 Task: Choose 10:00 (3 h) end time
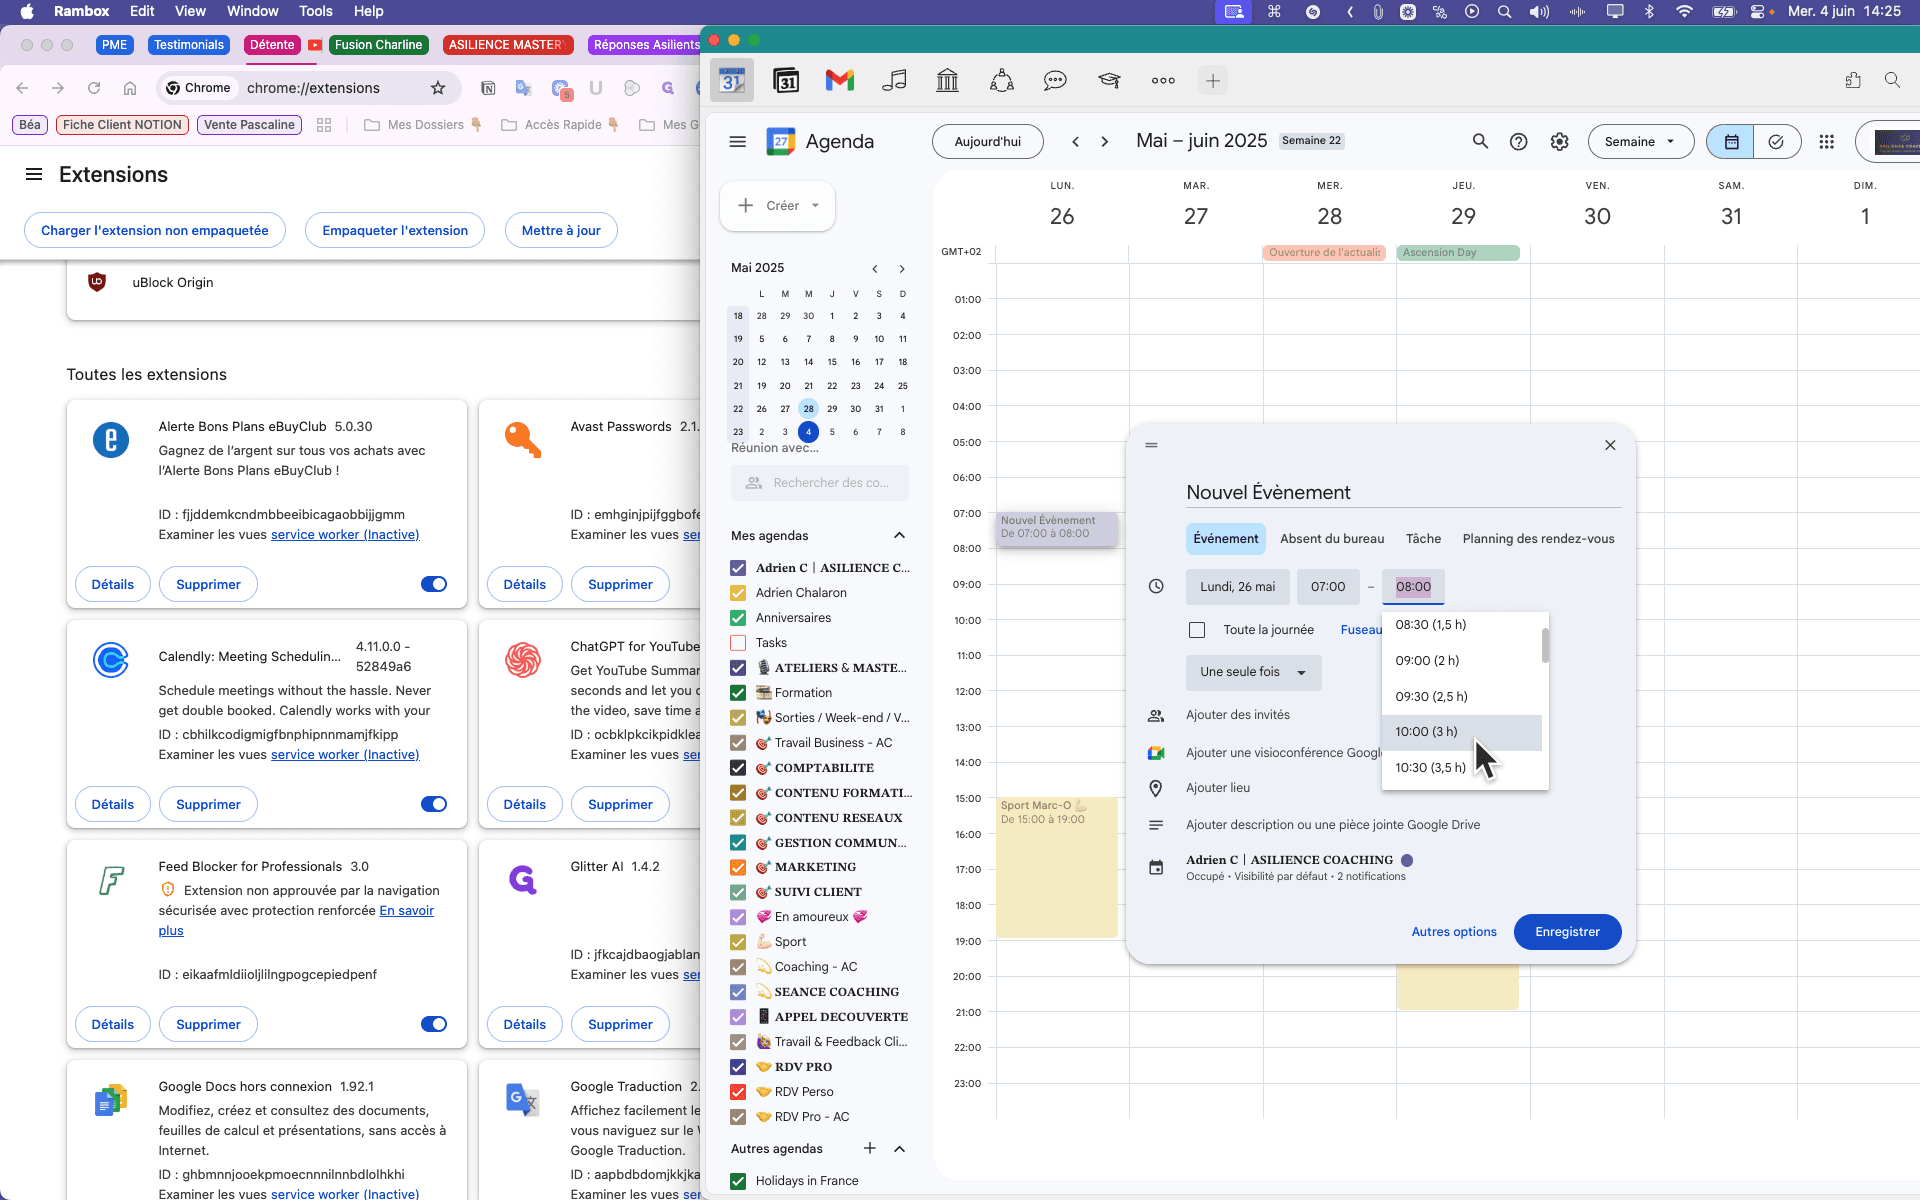click(x=1461, y=732)
